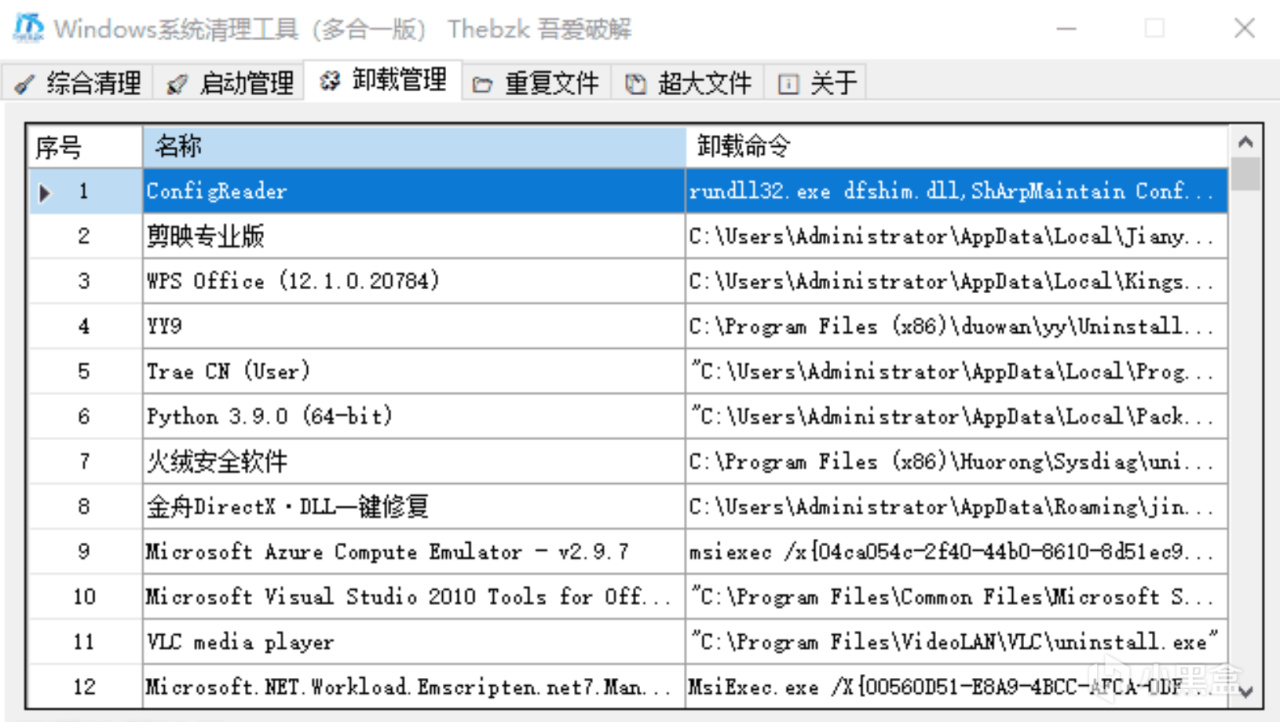Click the Jiany... uninstall command path
1280x722 pixels.
tap(957, 236)
